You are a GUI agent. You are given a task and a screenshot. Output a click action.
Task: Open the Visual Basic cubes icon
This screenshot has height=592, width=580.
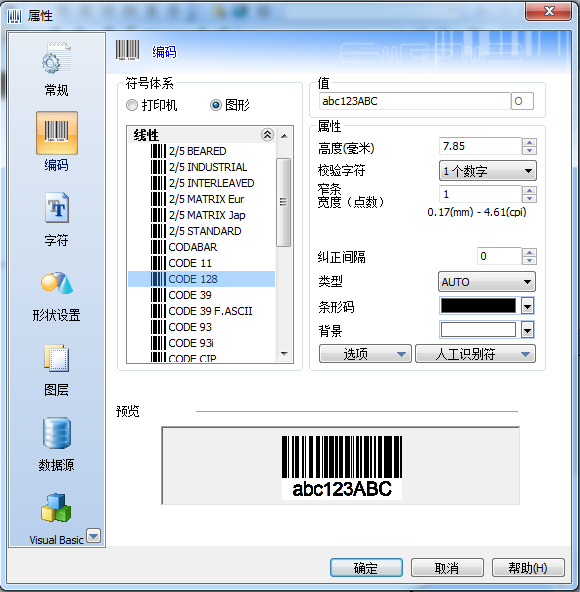(56, 508)
